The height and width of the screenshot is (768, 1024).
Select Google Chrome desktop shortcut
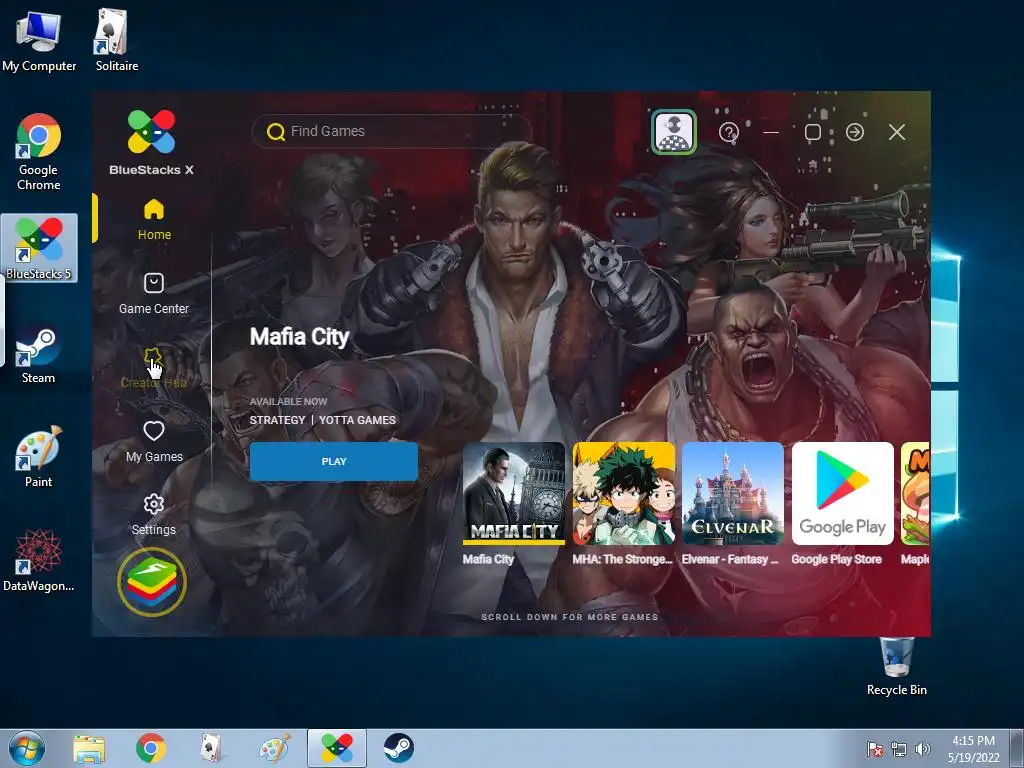point(39,153)
